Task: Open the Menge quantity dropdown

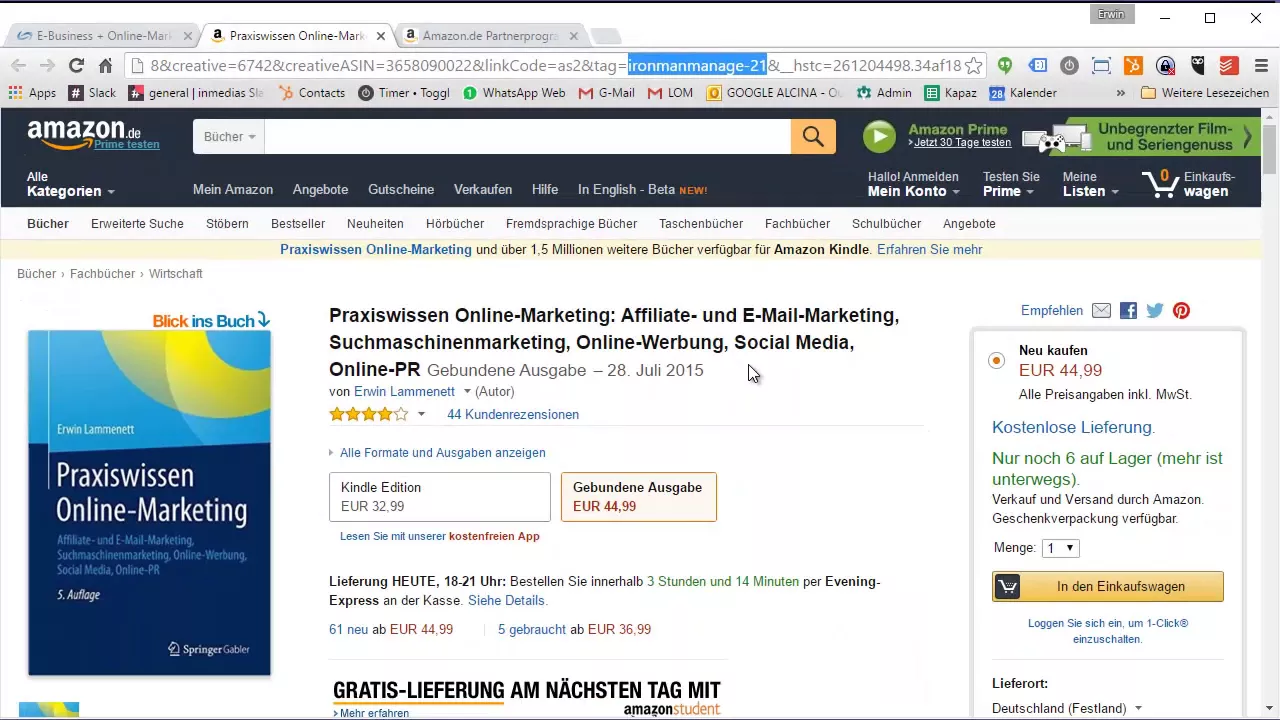Action: [x=1060, y=548]
